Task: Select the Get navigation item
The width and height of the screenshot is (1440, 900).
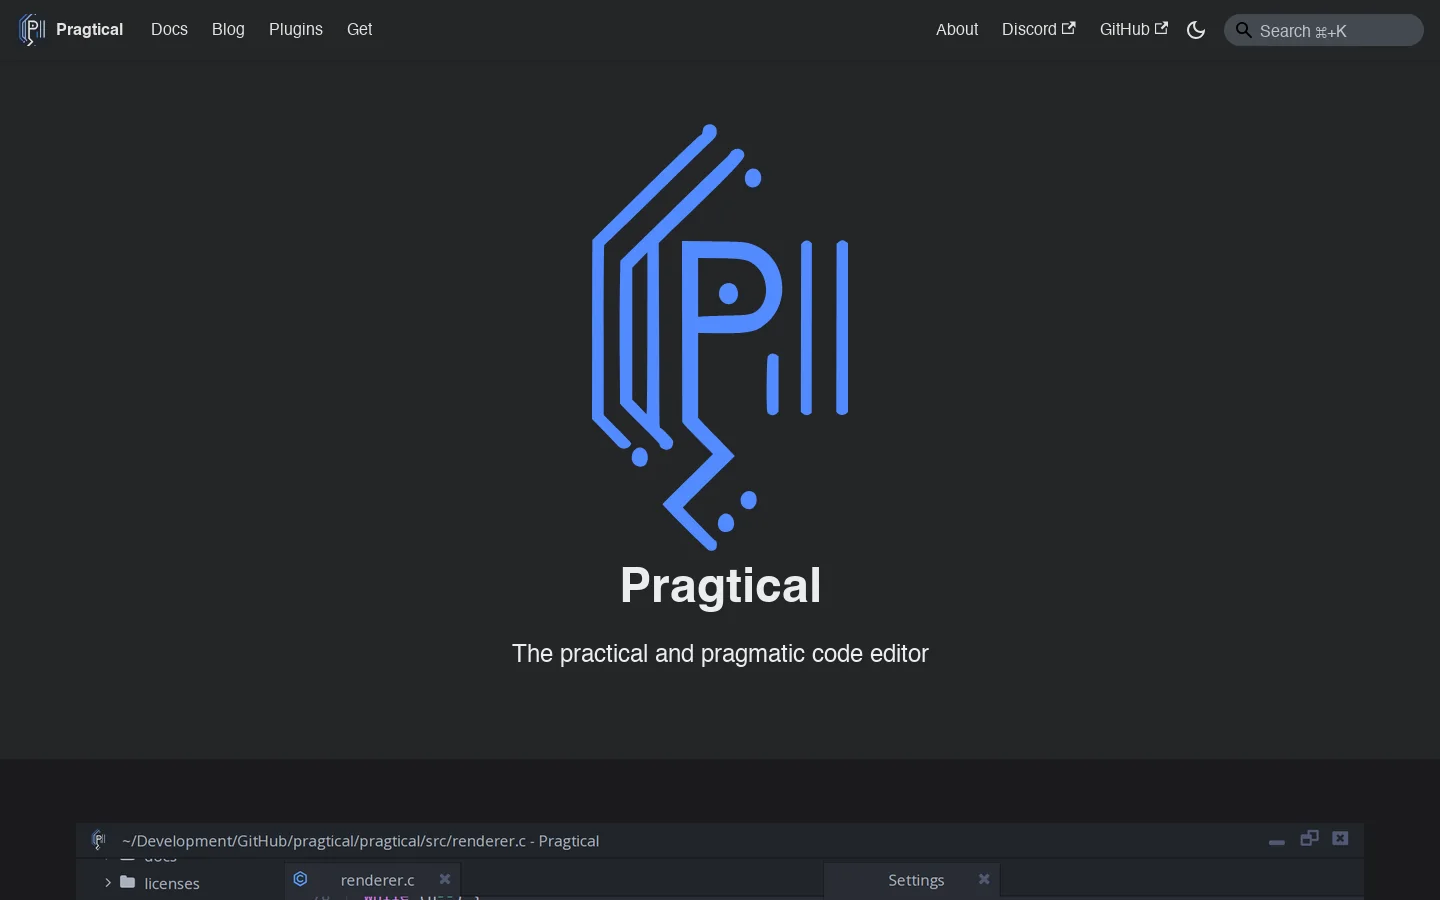Action: click(x=360, y=30)
